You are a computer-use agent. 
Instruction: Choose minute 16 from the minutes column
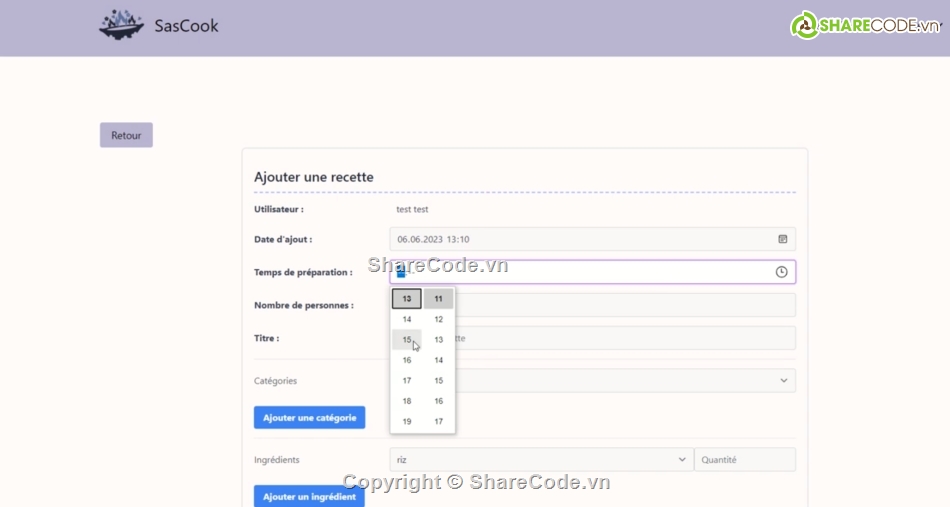pyautogui.click(x=438, y=401)
